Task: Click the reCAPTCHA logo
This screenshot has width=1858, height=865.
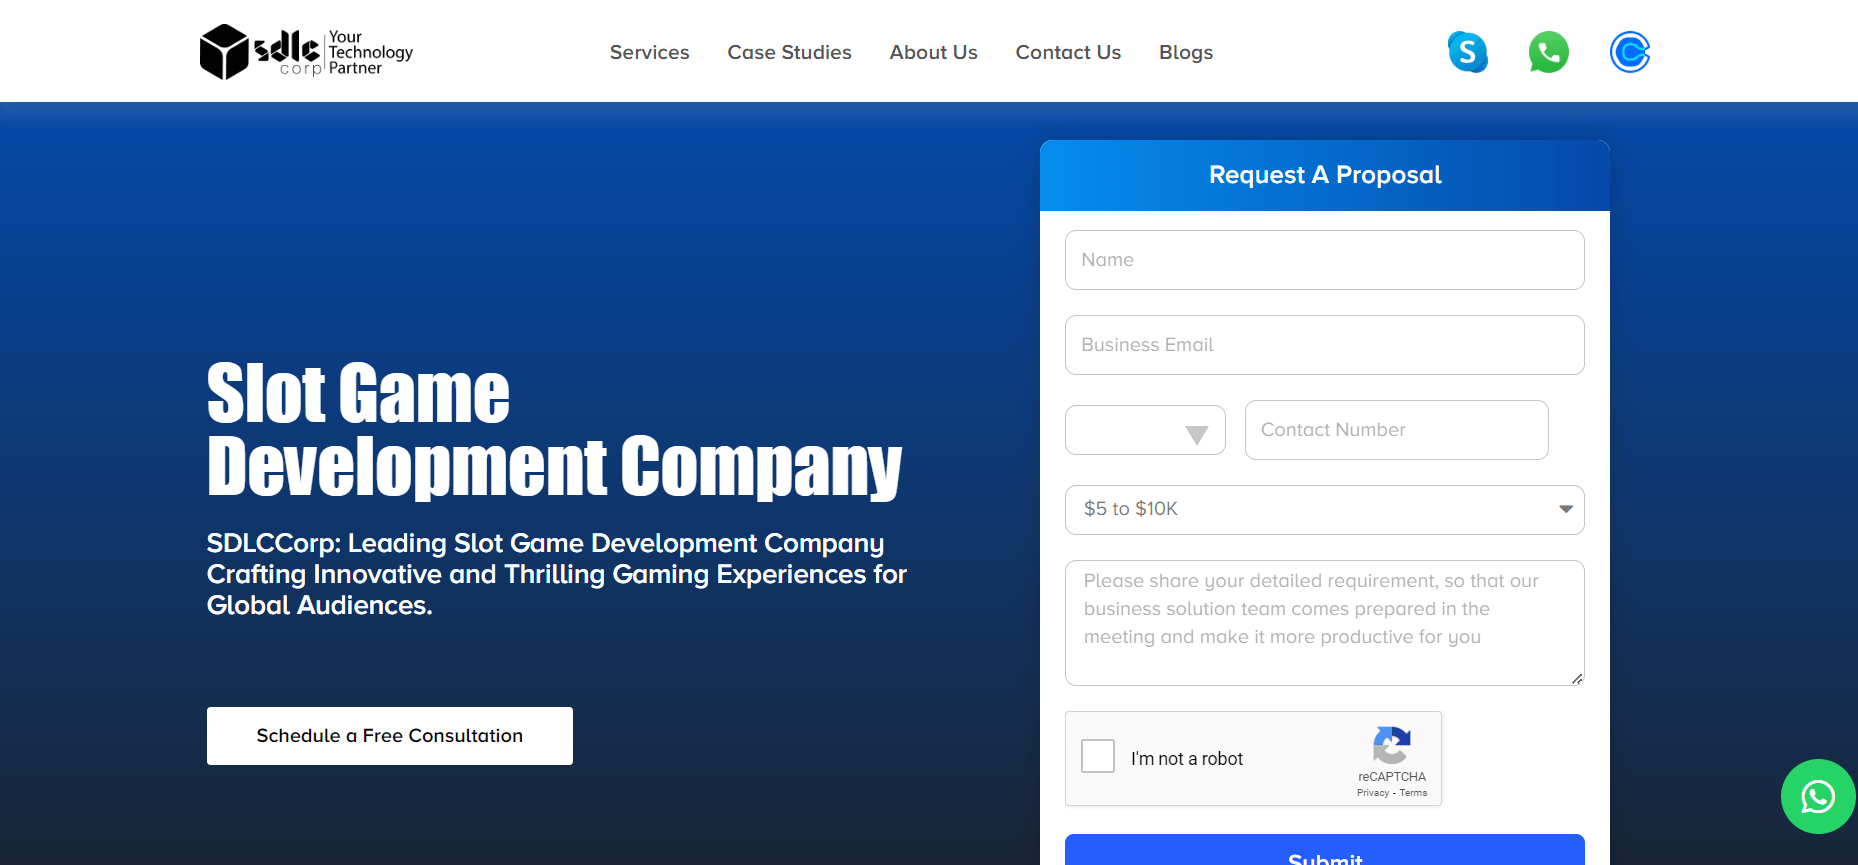Action: pyautogui.click(x=1392, y=745)
